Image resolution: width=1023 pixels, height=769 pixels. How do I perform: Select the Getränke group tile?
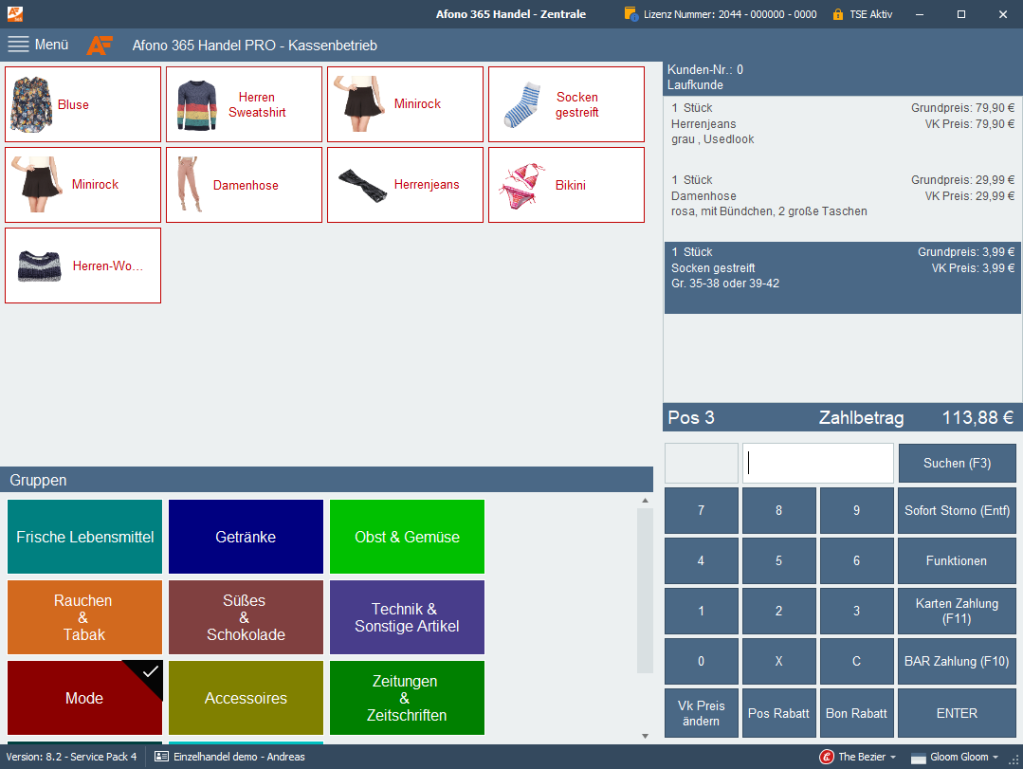(245, 537)
